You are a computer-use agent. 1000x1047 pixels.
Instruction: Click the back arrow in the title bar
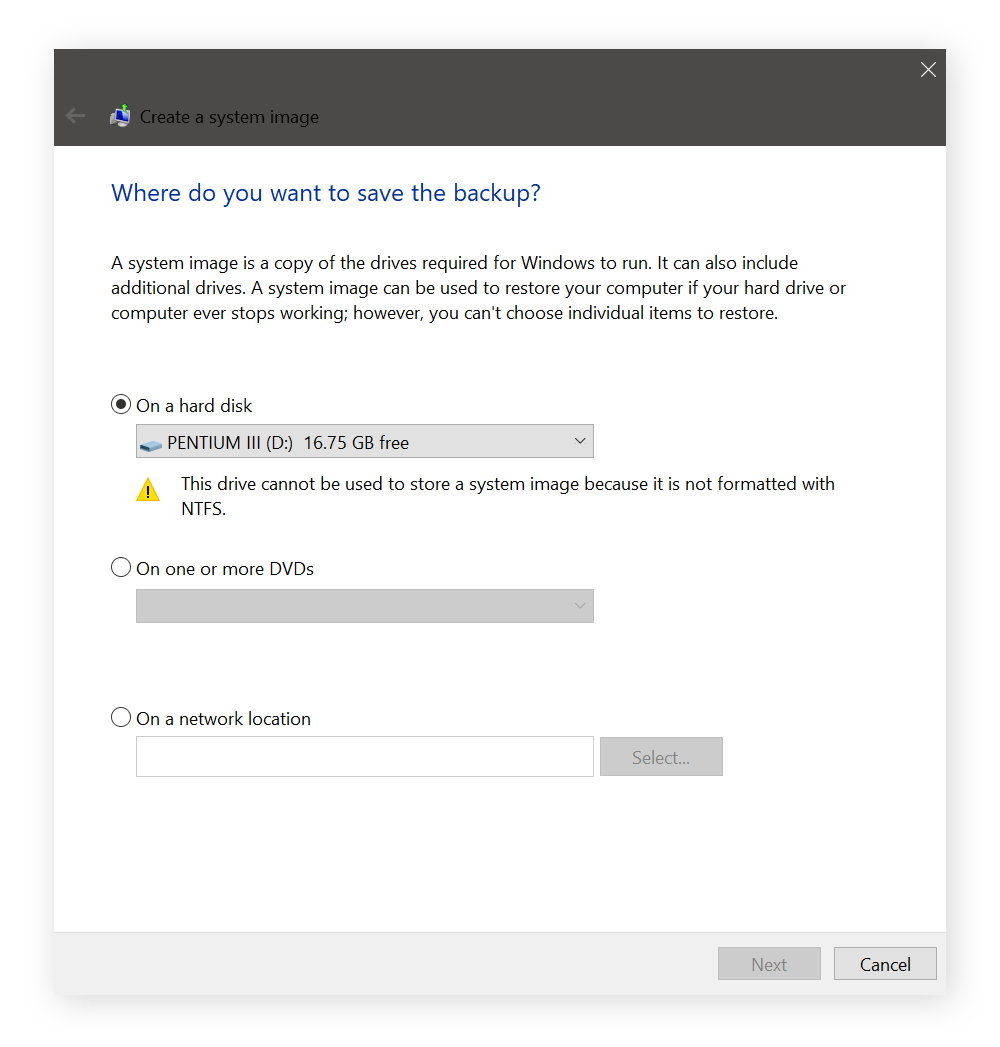75,116
